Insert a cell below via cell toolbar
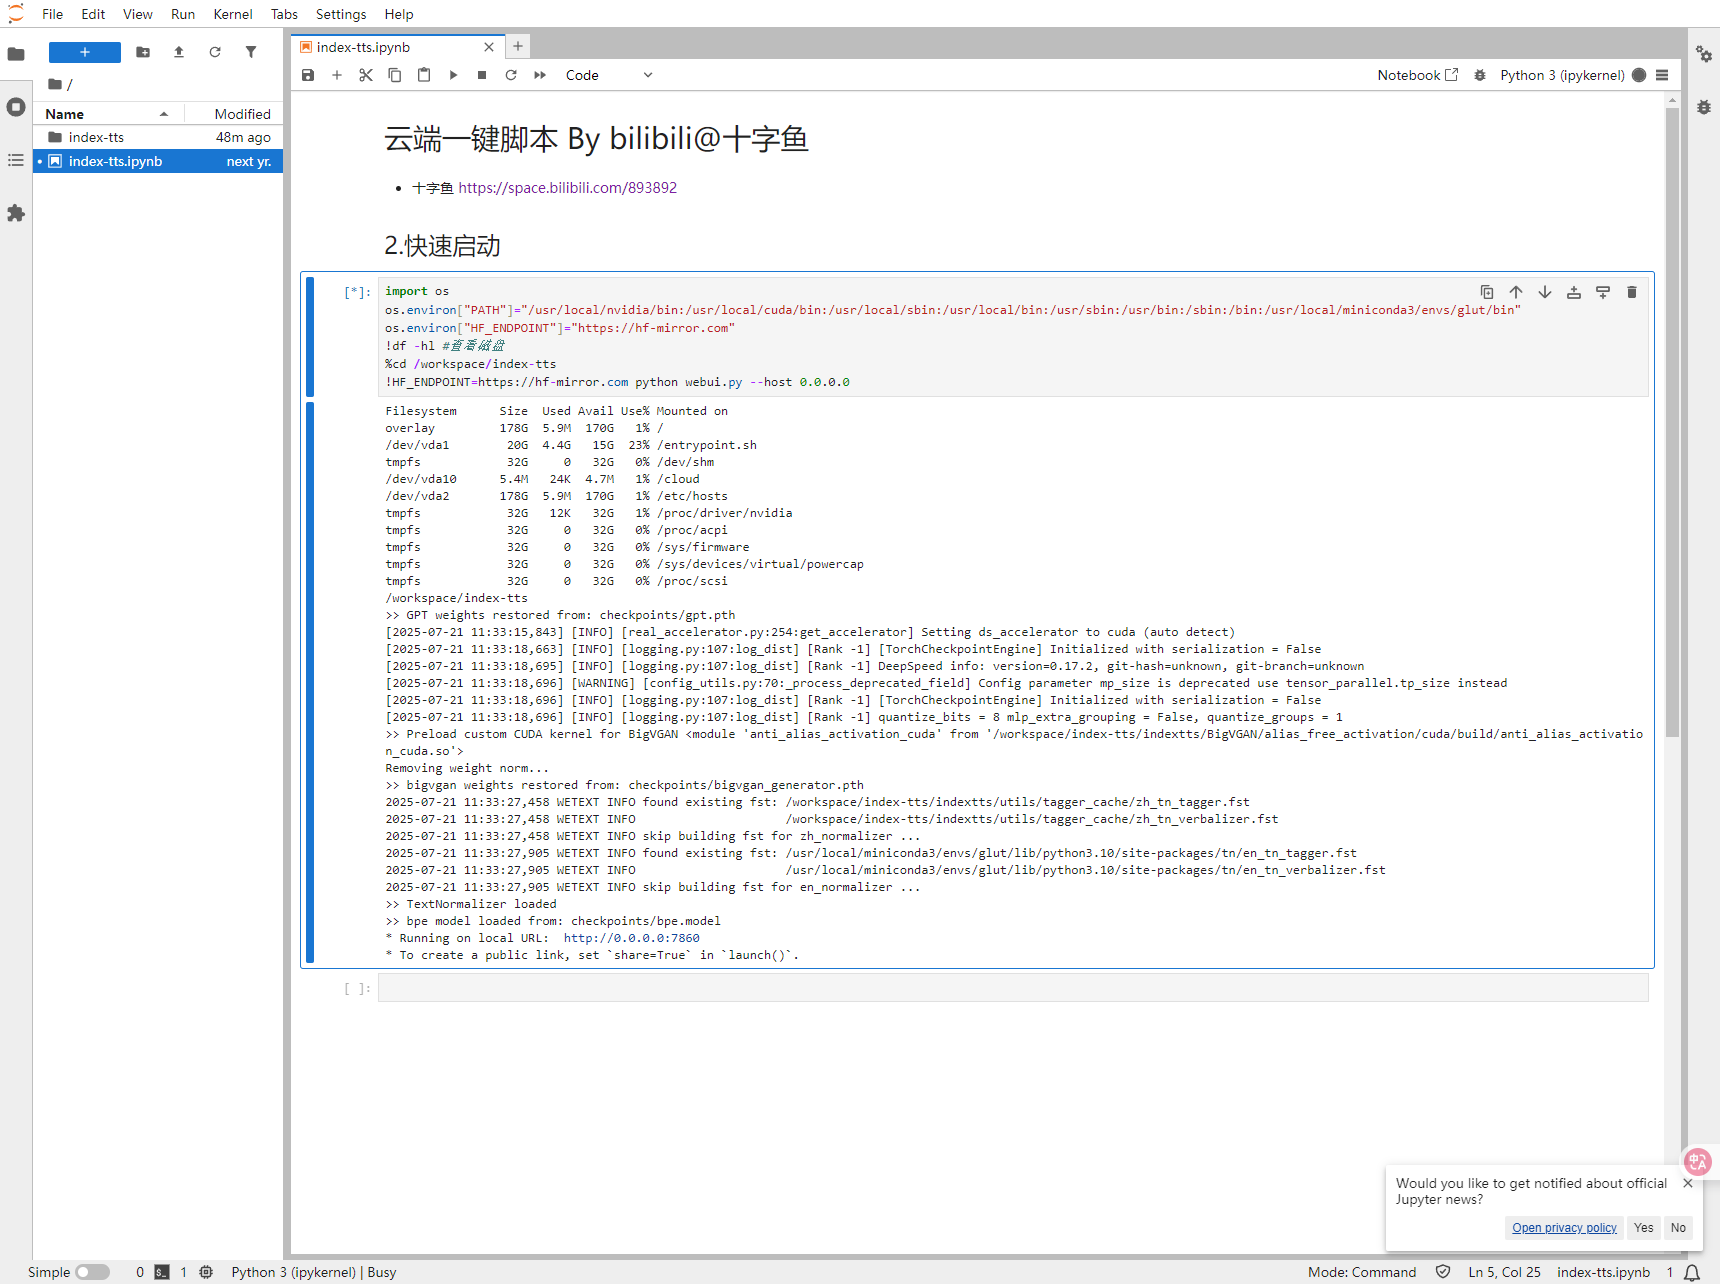The height and width of the screenshot is (1284, 1720). pos(1603,292)
